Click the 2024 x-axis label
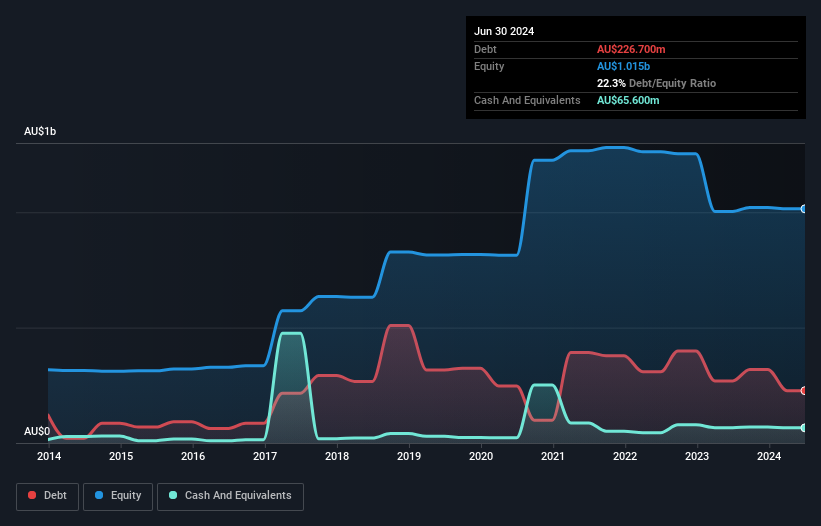The height and width of the screenshot is (526, 821). tap(769, 456)
